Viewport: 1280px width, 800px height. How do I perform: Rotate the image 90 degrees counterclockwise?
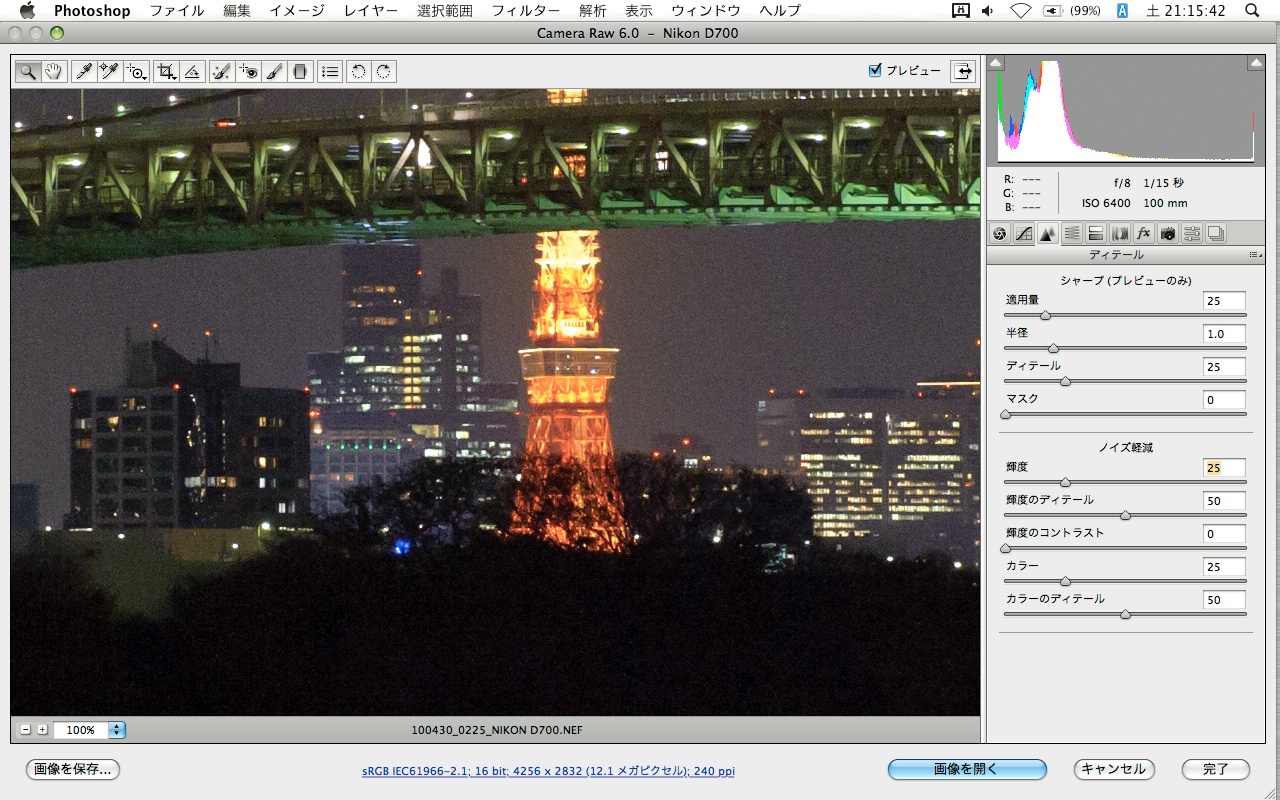359,71
